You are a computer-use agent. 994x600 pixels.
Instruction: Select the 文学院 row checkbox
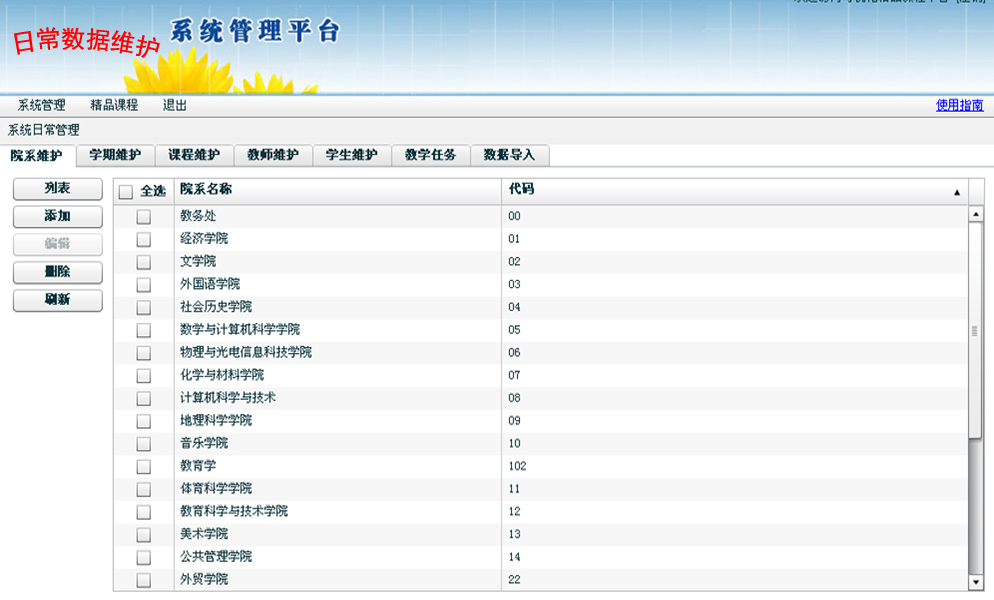(x=144, y=262)
